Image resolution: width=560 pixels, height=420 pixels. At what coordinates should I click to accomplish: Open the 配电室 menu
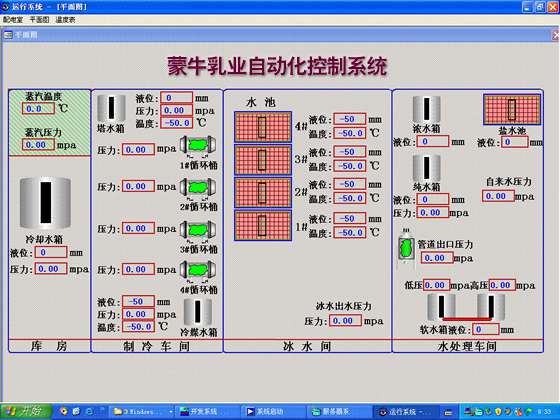[x=13, y=20]
